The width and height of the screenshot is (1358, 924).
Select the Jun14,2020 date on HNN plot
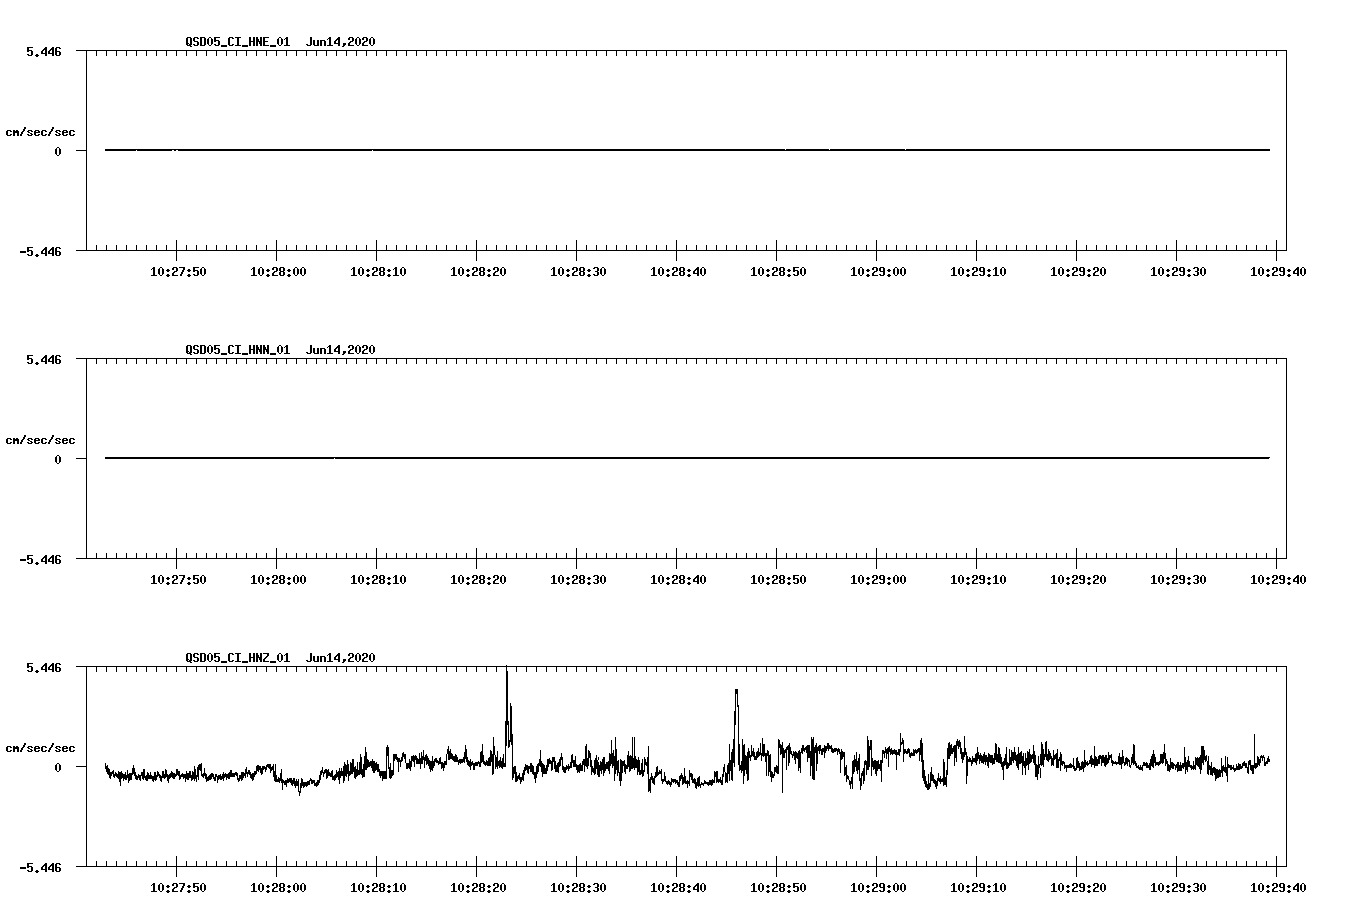pyautogui.click(x=341, y=349)
